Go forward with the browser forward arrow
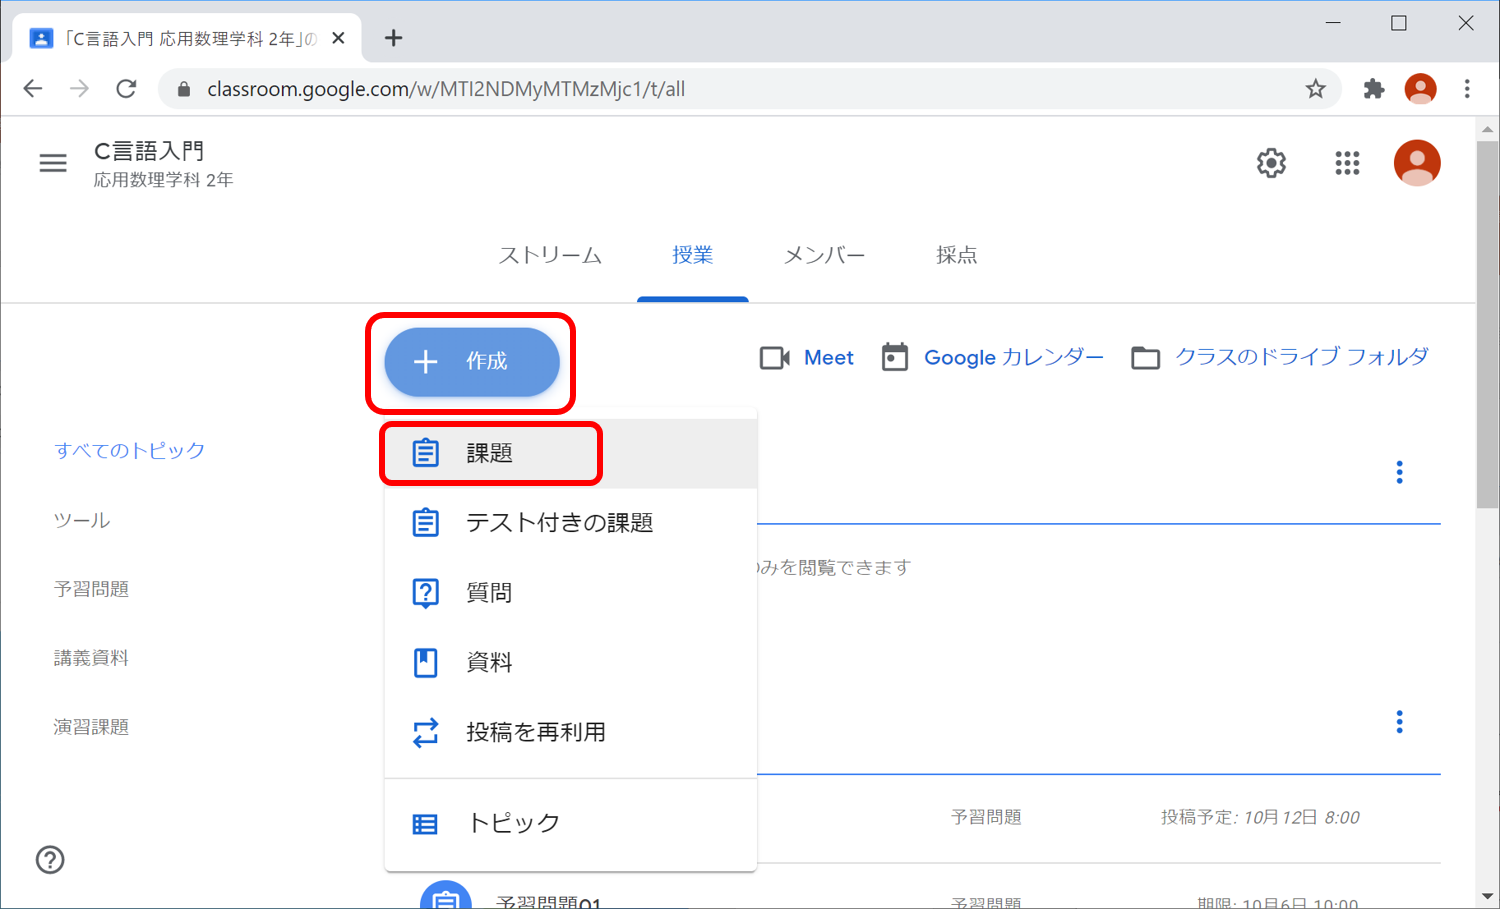 point(79,89)
